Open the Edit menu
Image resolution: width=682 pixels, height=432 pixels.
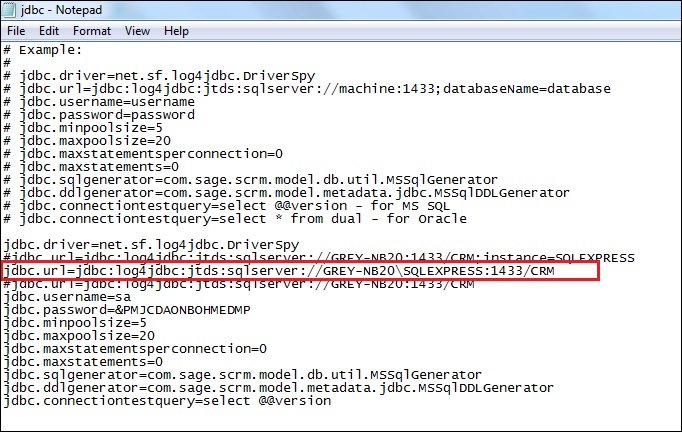click(49, 31)
